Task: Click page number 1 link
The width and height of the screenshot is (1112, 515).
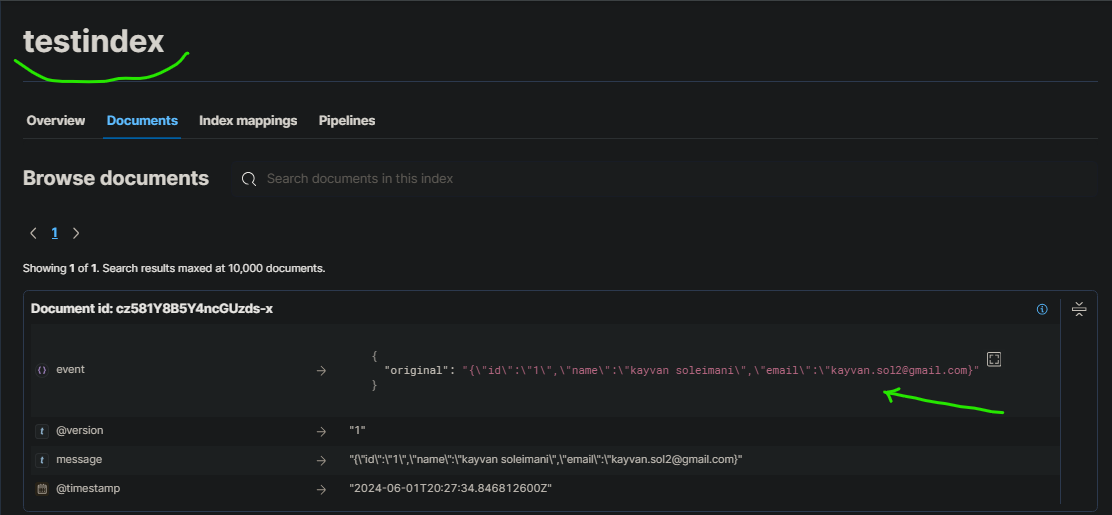Action: click(55, 233)
